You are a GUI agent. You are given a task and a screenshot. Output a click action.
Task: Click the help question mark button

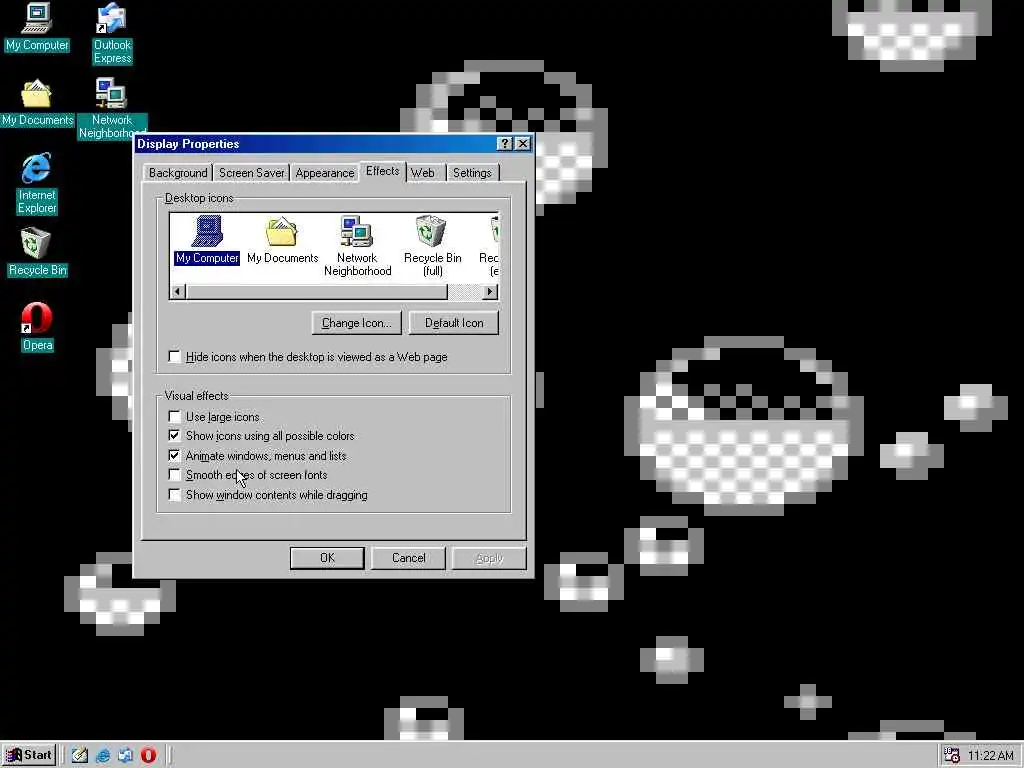point(504,144)
